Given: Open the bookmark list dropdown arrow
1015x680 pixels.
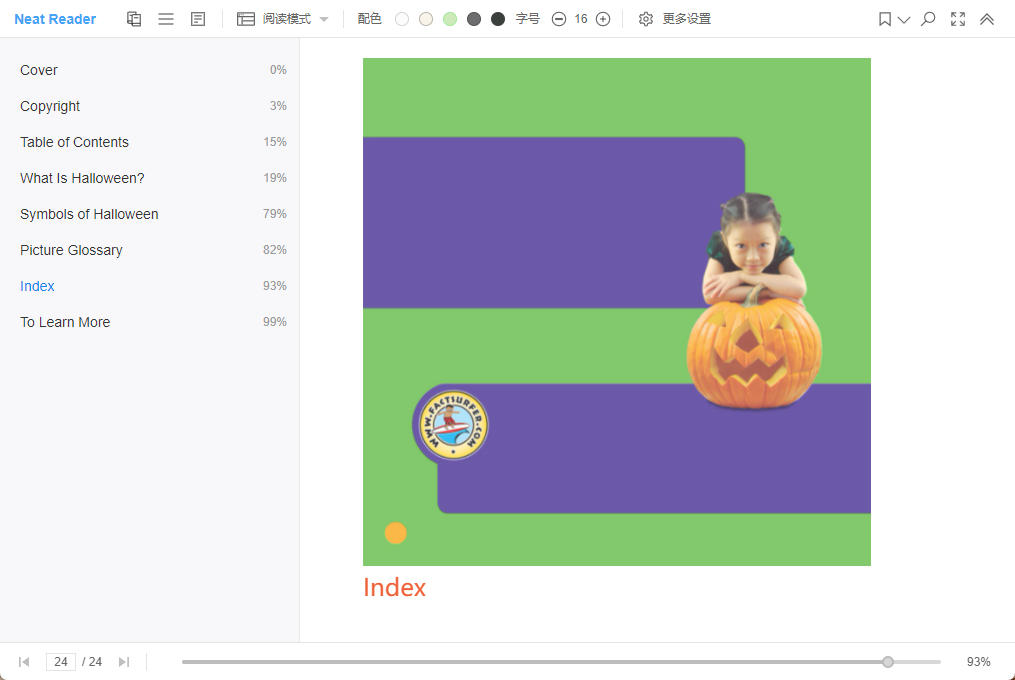Looking at the screenshot, I should point(905,18).
